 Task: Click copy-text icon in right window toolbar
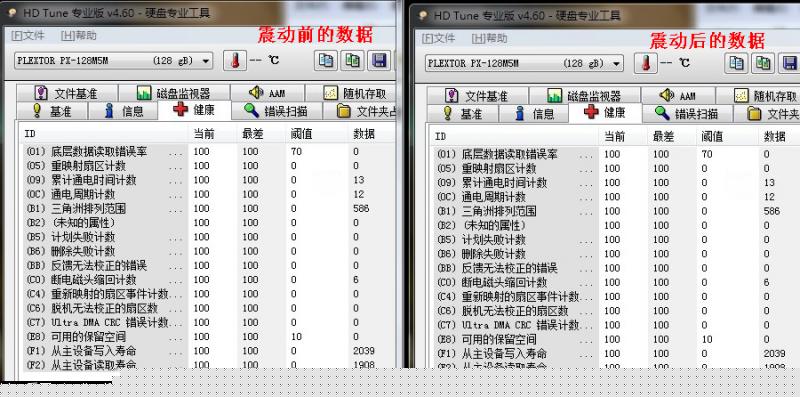pyautogui.click(x=736, y=63)
